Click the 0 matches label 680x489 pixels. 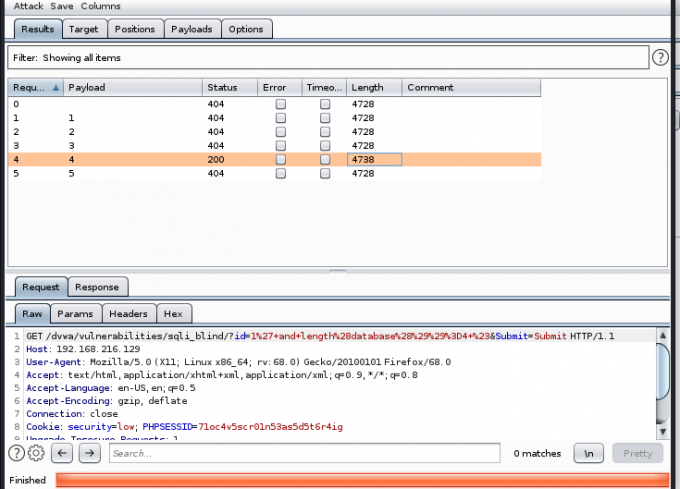click(x=537, y=453)
